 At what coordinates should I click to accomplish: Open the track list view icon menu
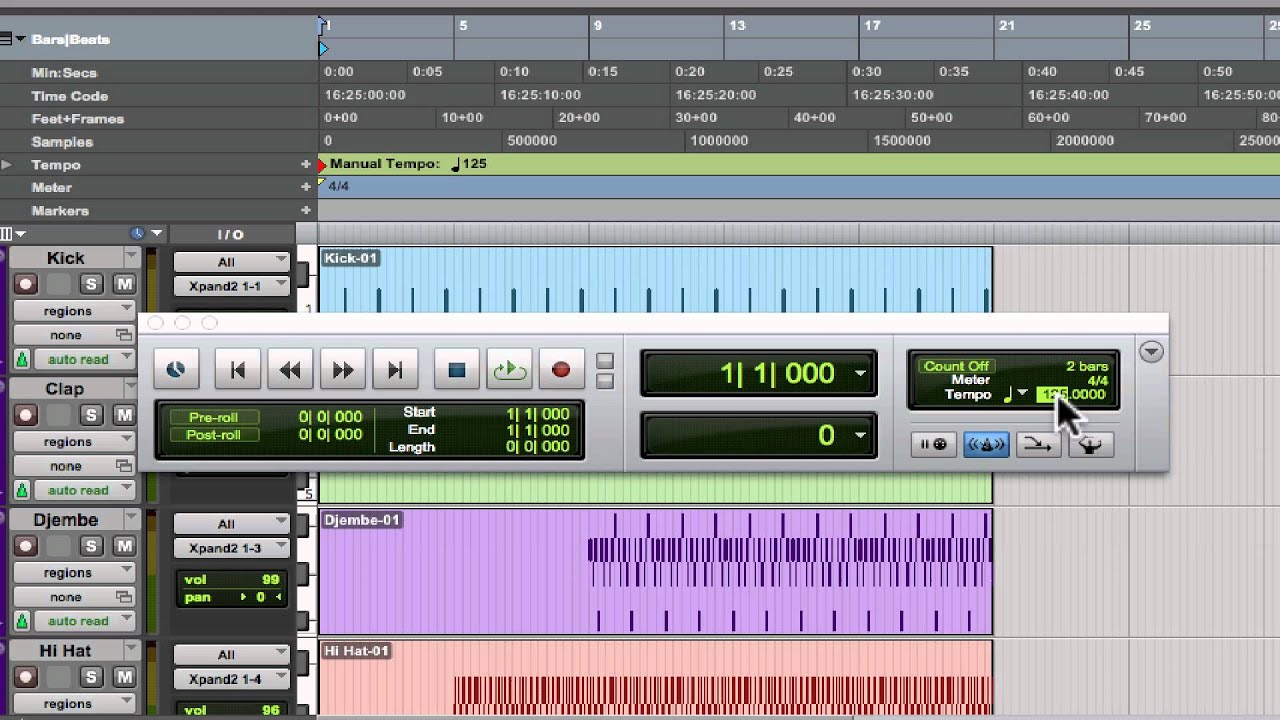[x=11, y=234]
